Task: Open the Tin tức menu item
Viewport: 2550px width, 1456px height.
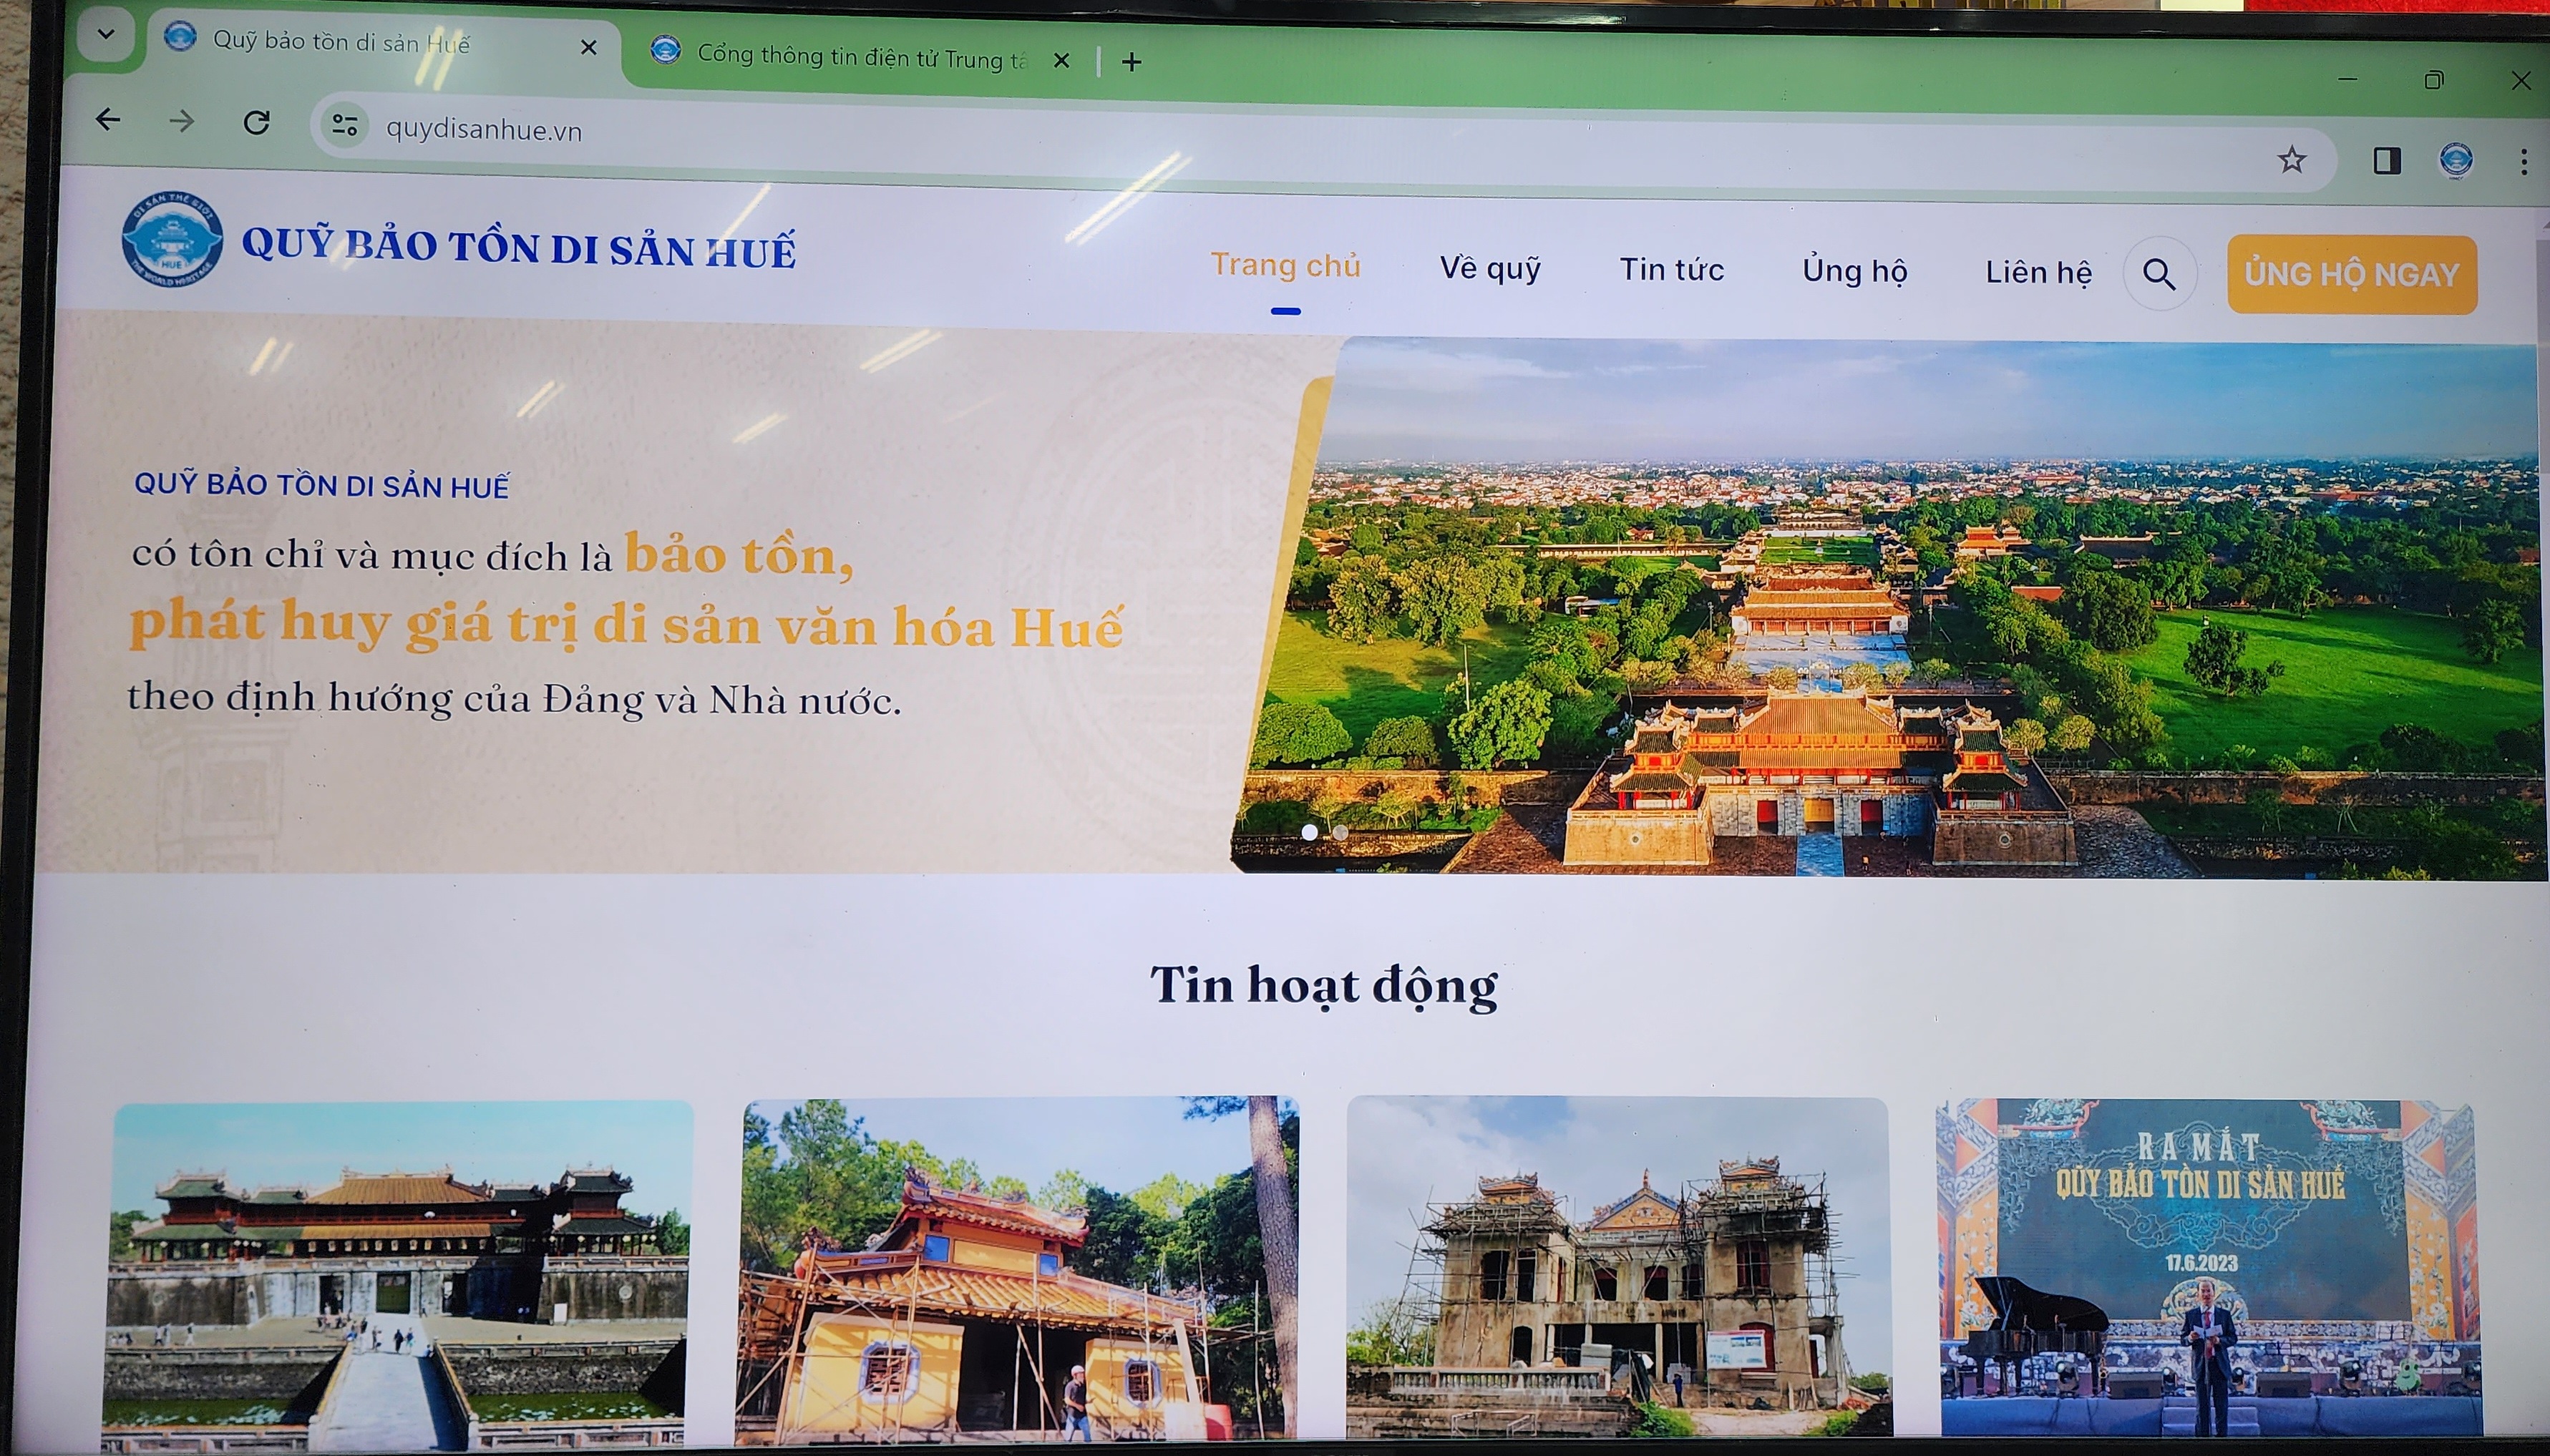Action: coord(1671,269)
